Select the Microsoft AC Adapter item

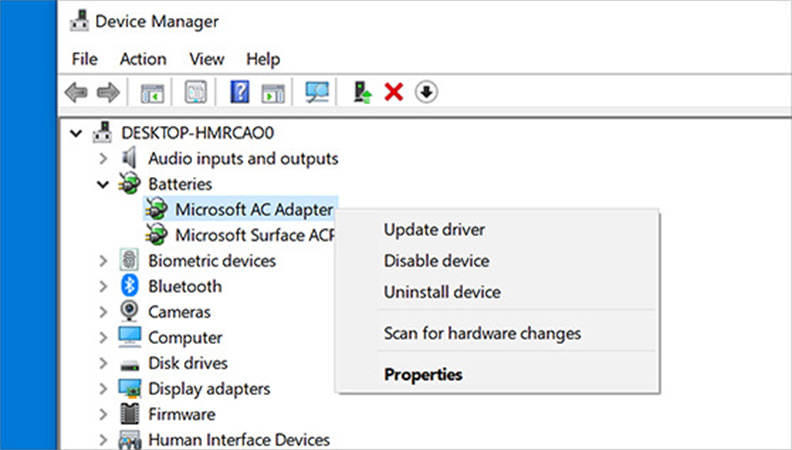(x=254, y=209)
